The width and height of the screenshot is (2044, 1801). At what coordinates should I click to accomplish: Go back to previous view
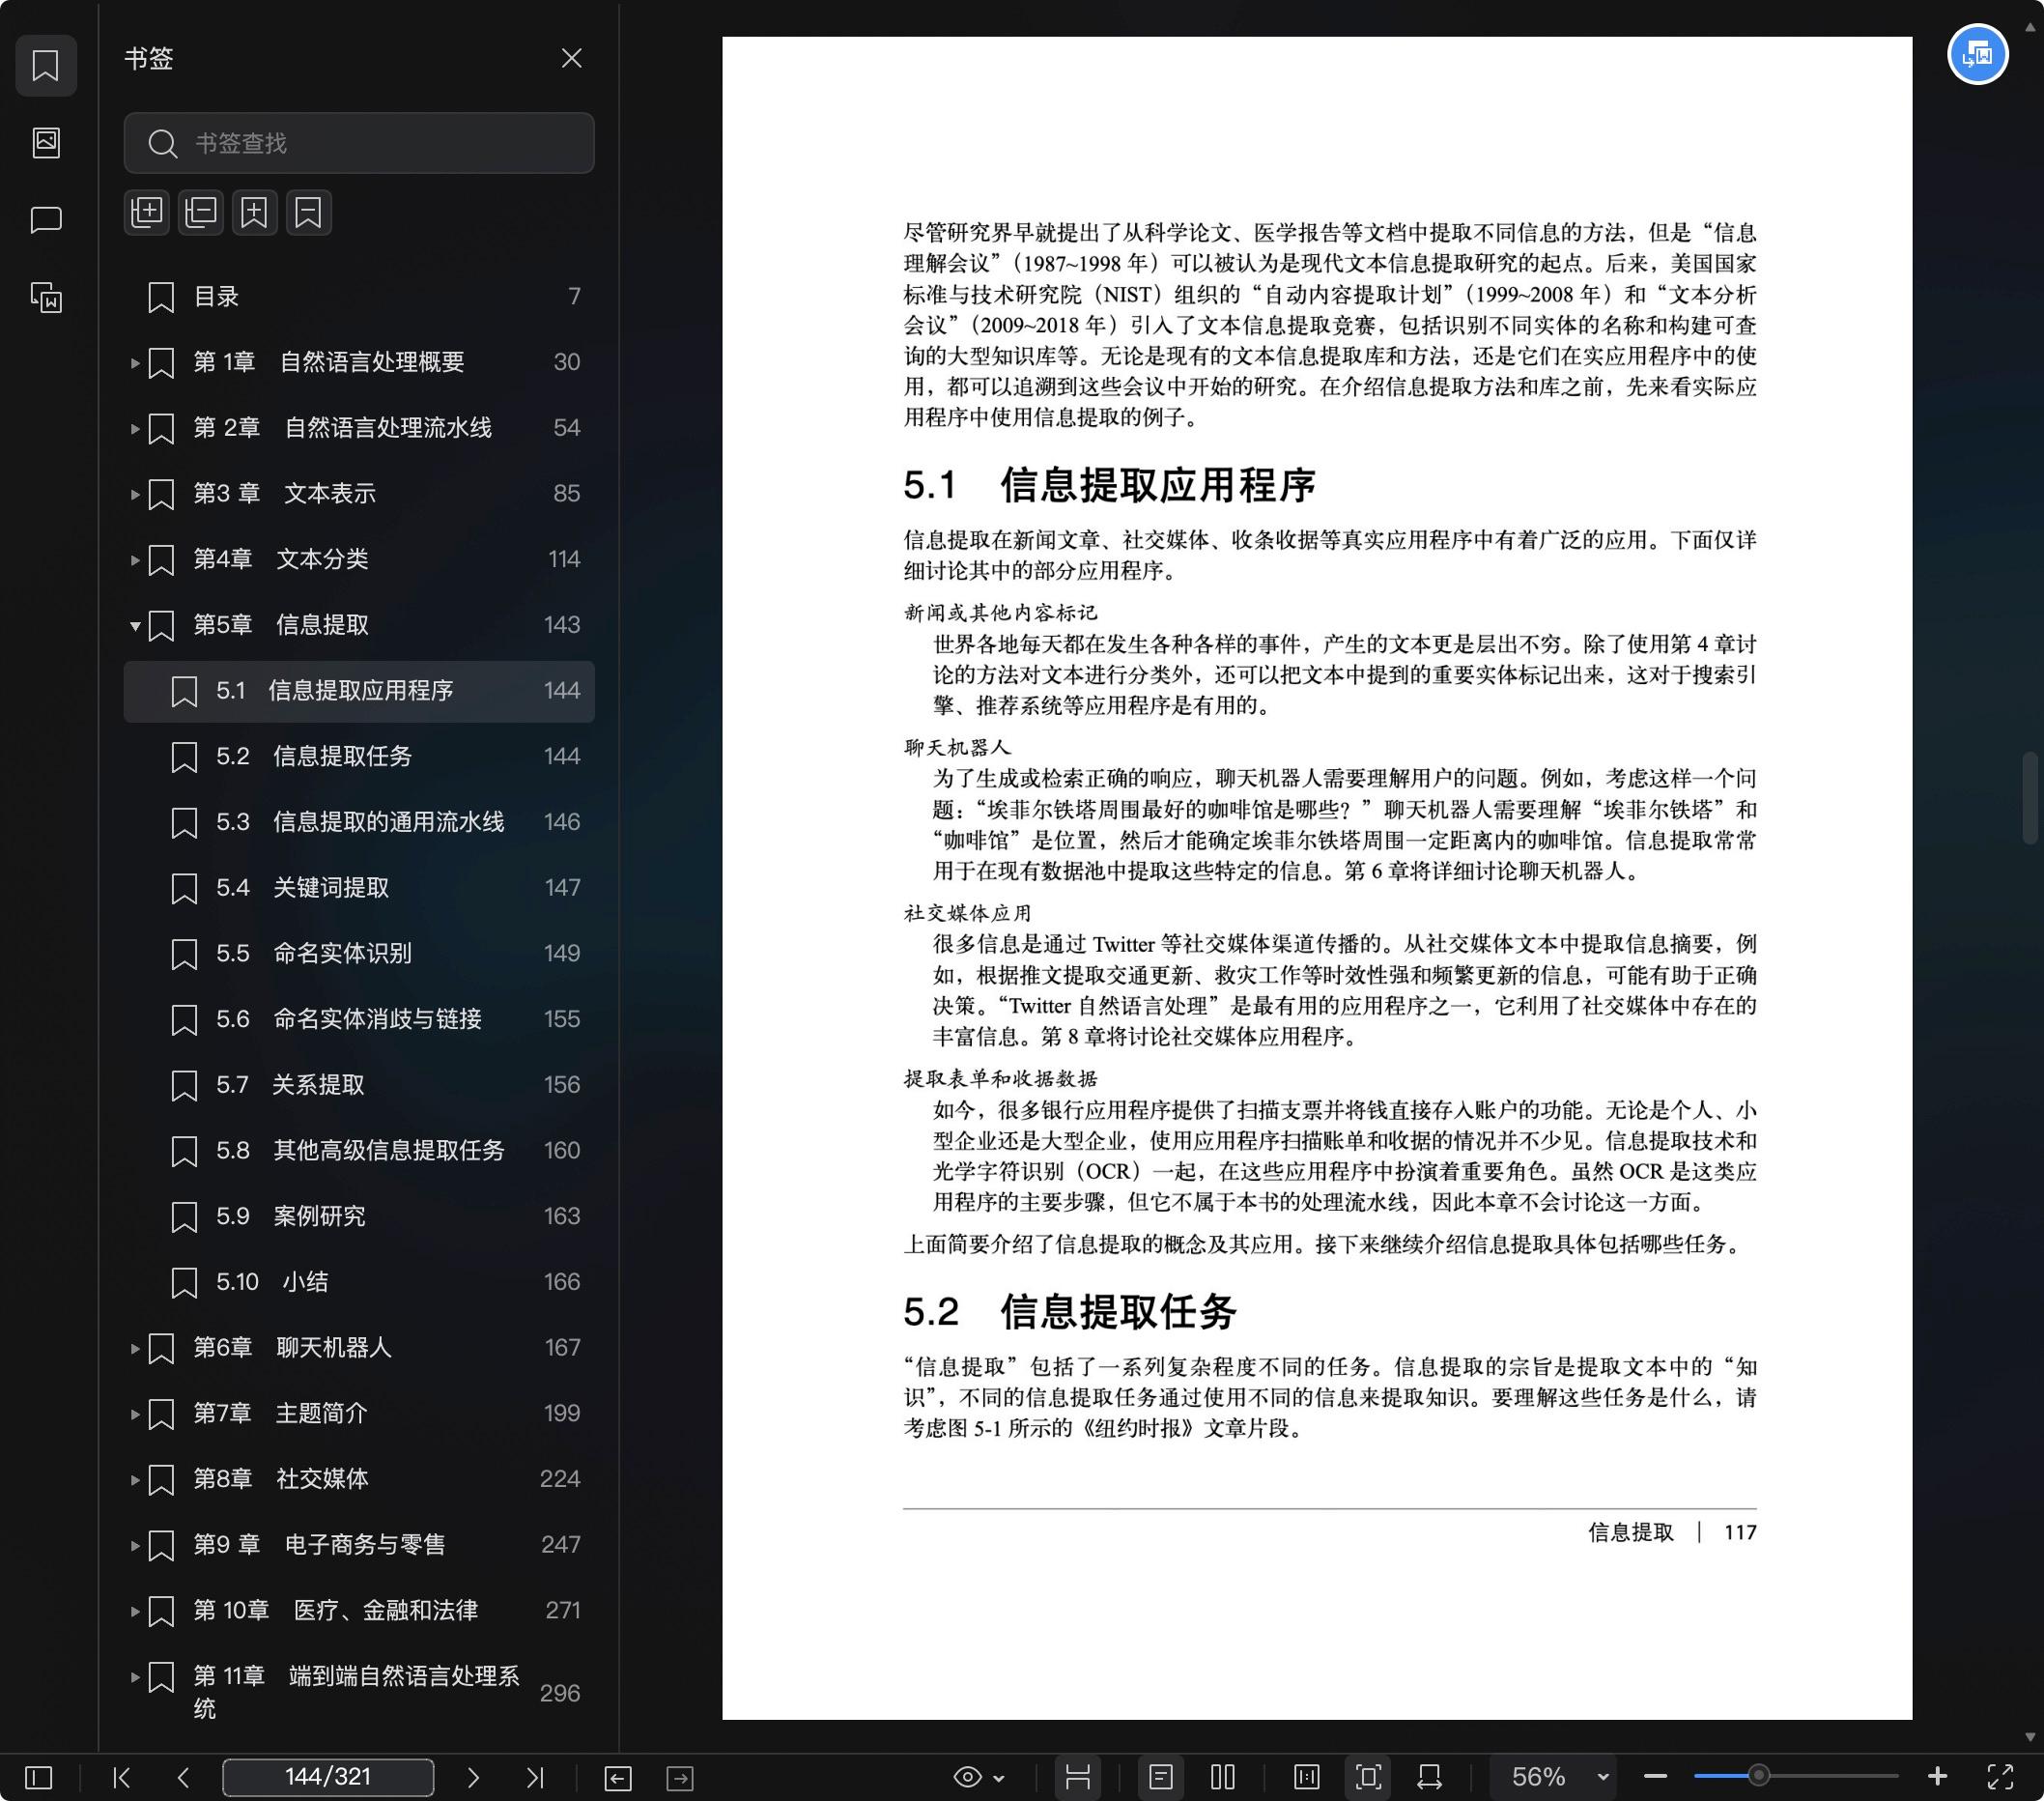point(618,1777)
